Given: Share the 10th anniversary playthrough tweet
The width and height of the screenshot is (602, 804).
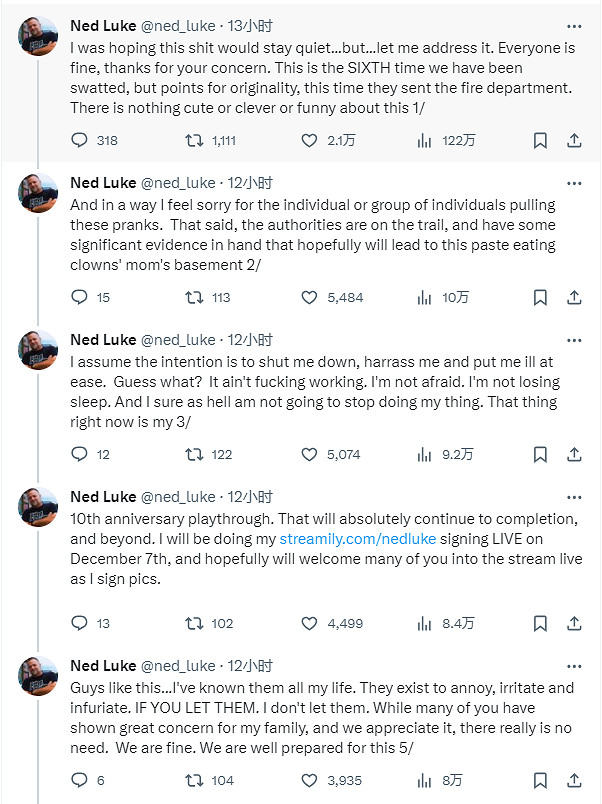Looking at the screenshot, I should [x=575, y=623].
